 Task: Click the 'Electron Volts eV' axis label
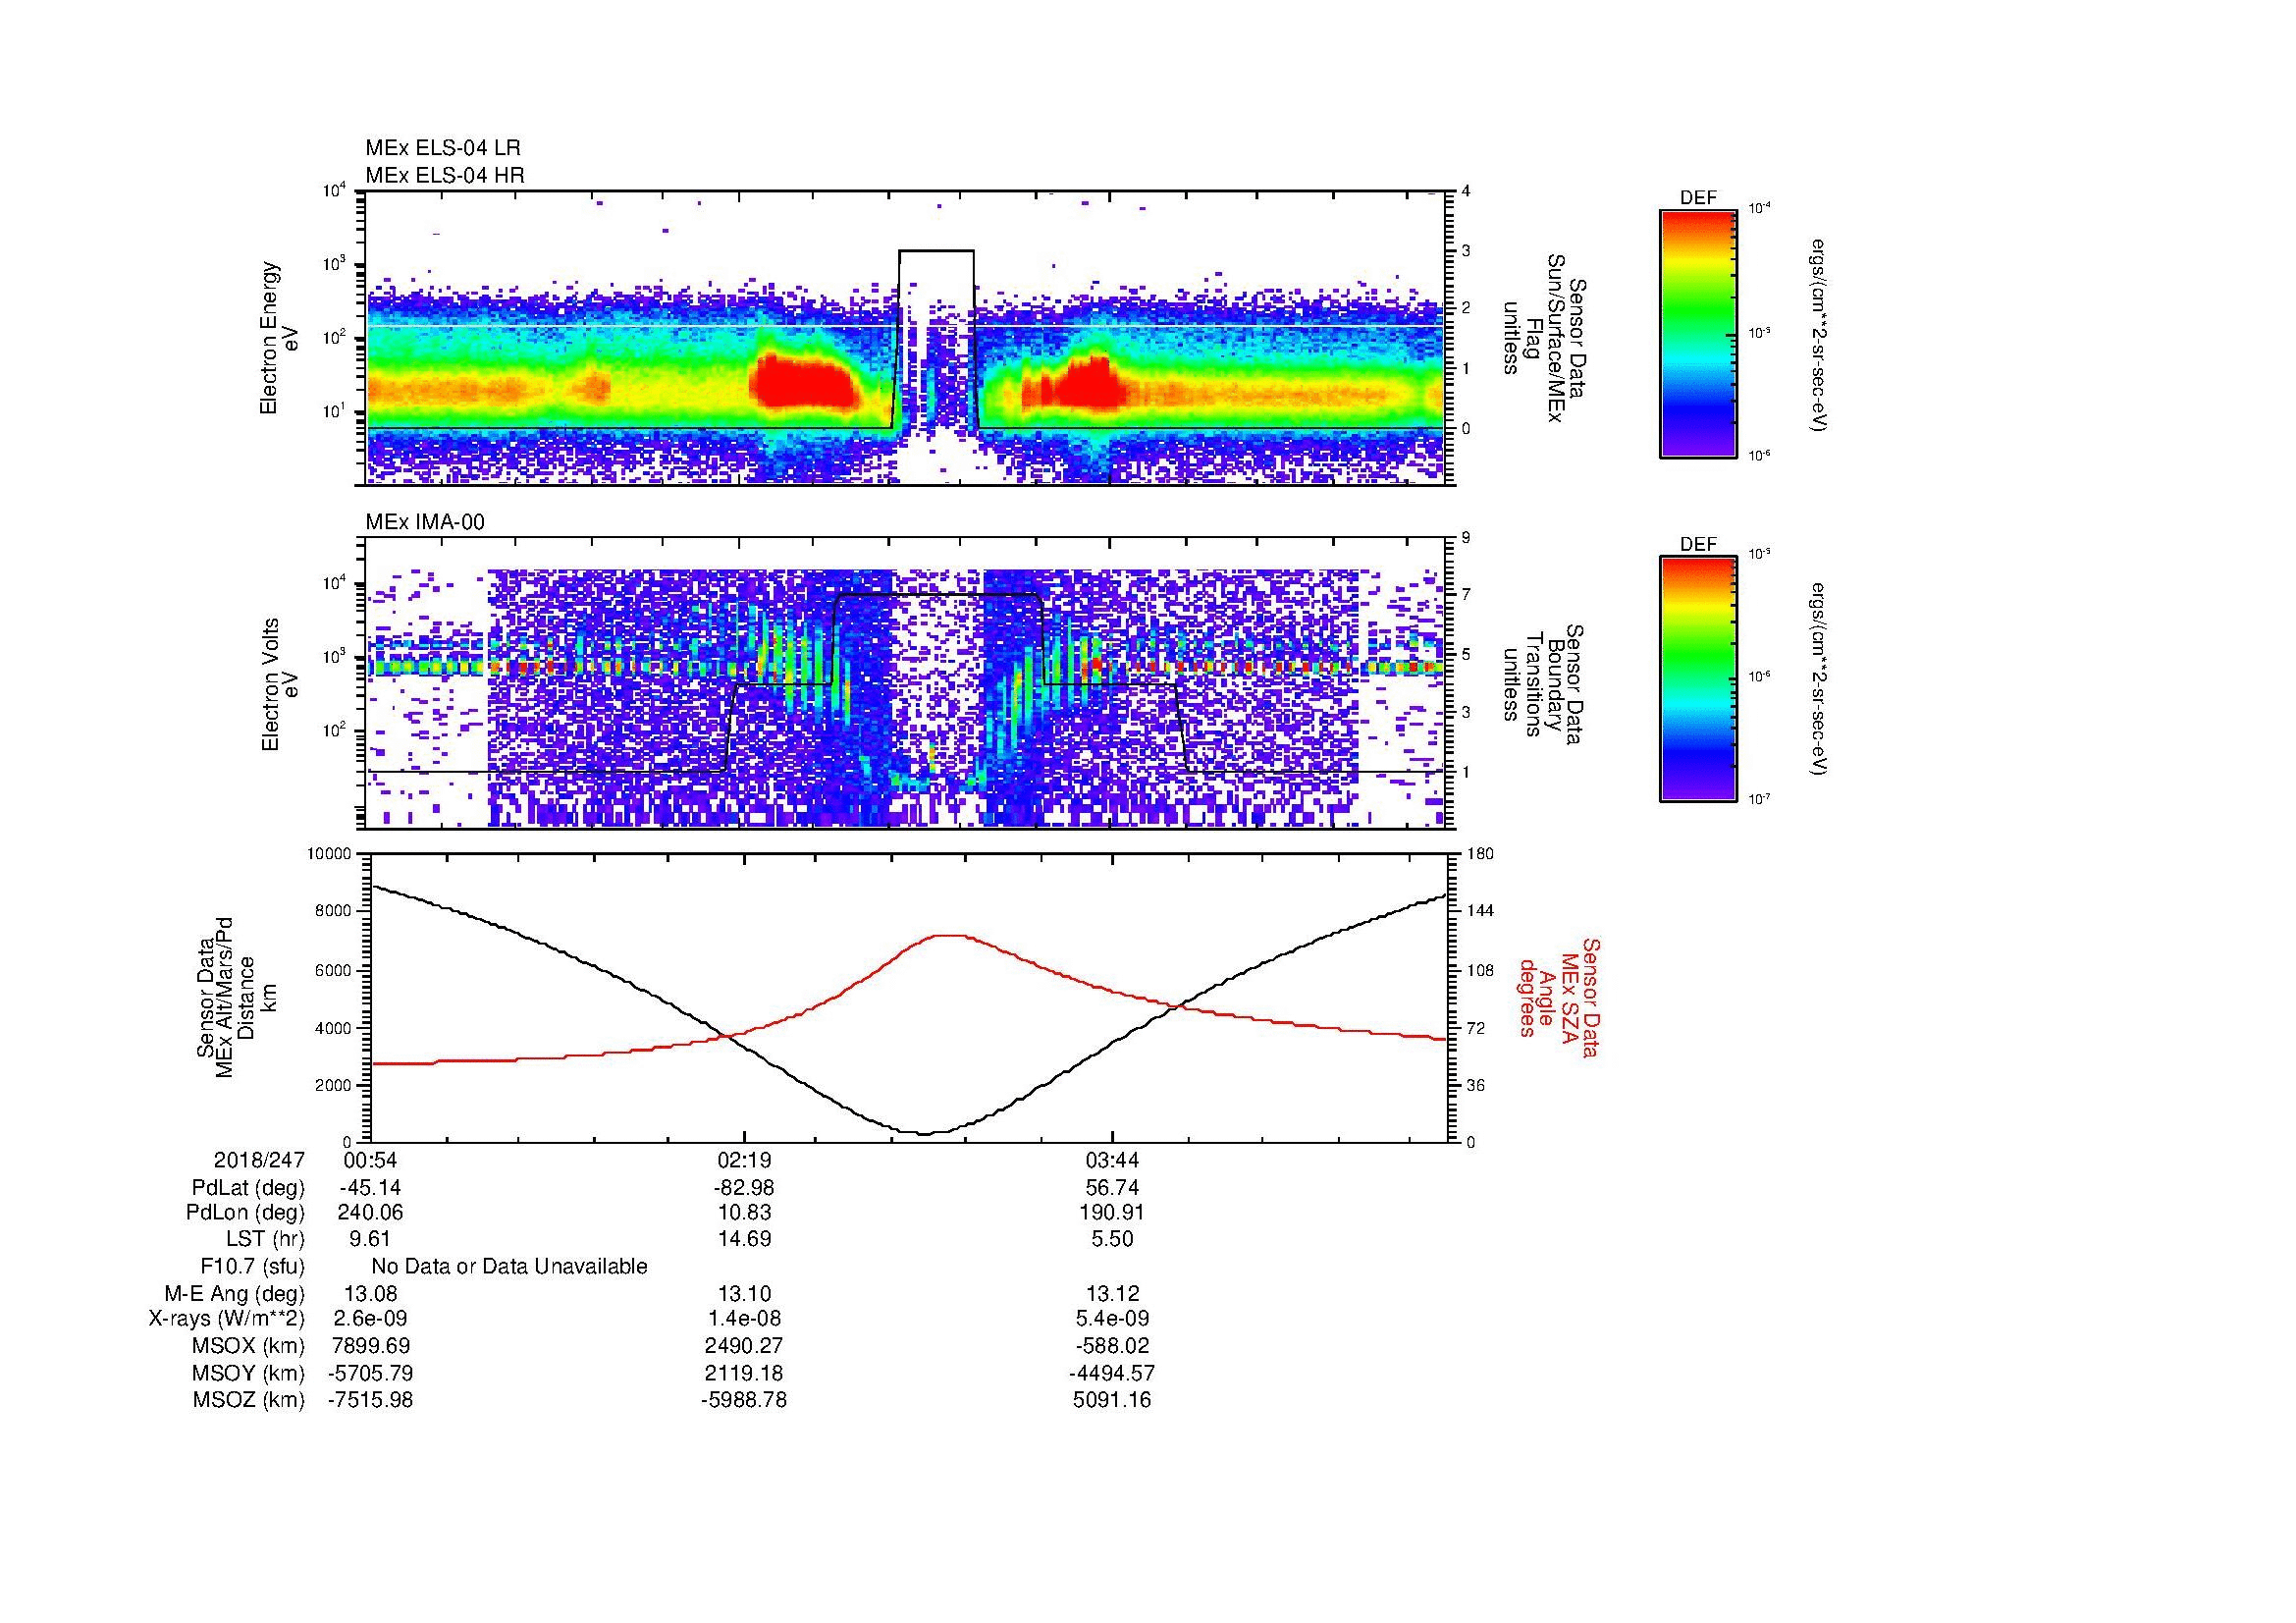point(280,685)
